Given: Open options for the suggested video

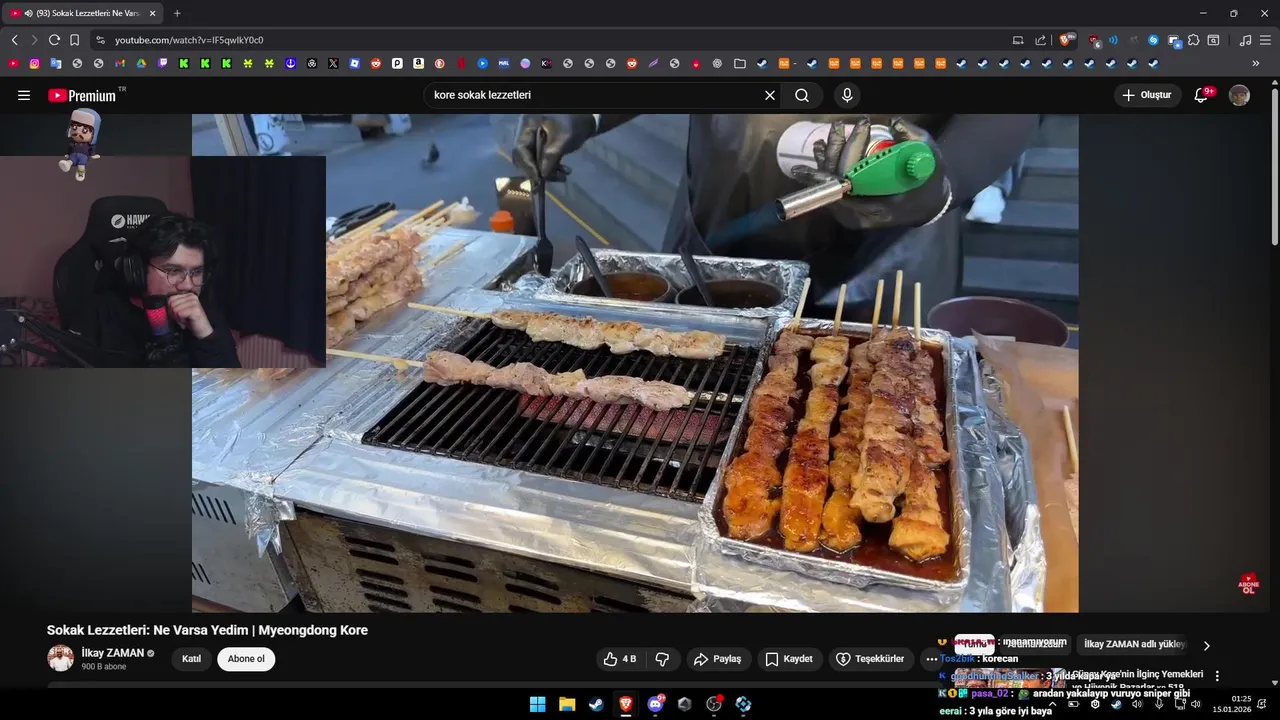Looking at the screenshot, I should click(x=1217, y=676).
